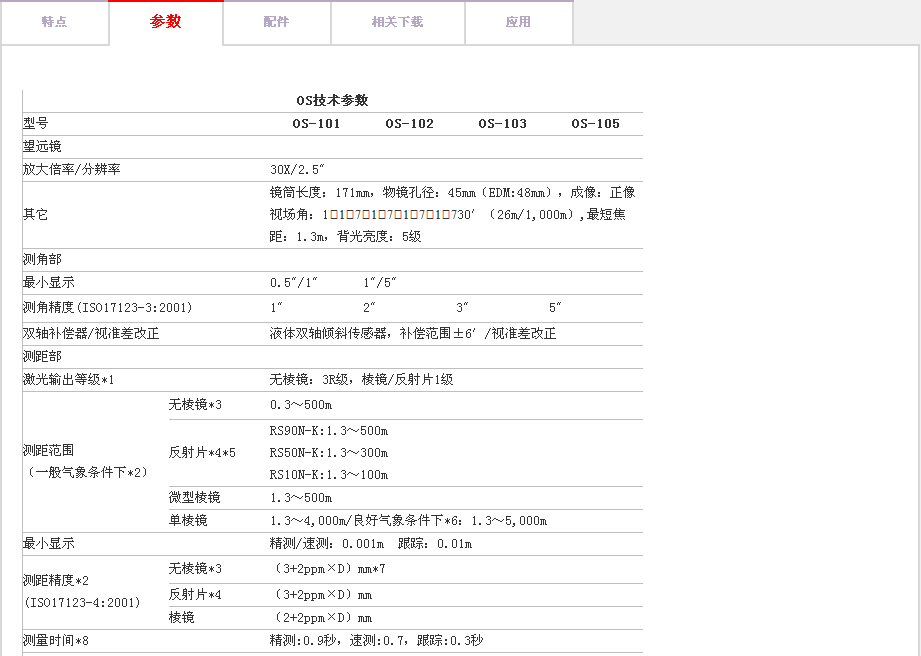This screenshot has width=921, height=656.
Task: Select the 参数 tab
Action: [x=166, y=22]
